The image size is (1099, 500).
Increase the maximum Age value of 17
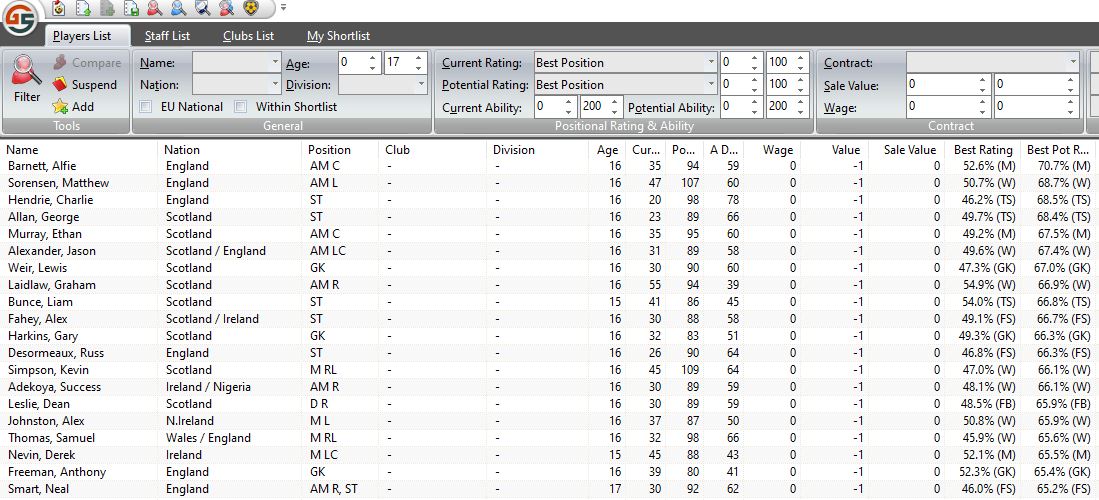(x=419, y=58)
